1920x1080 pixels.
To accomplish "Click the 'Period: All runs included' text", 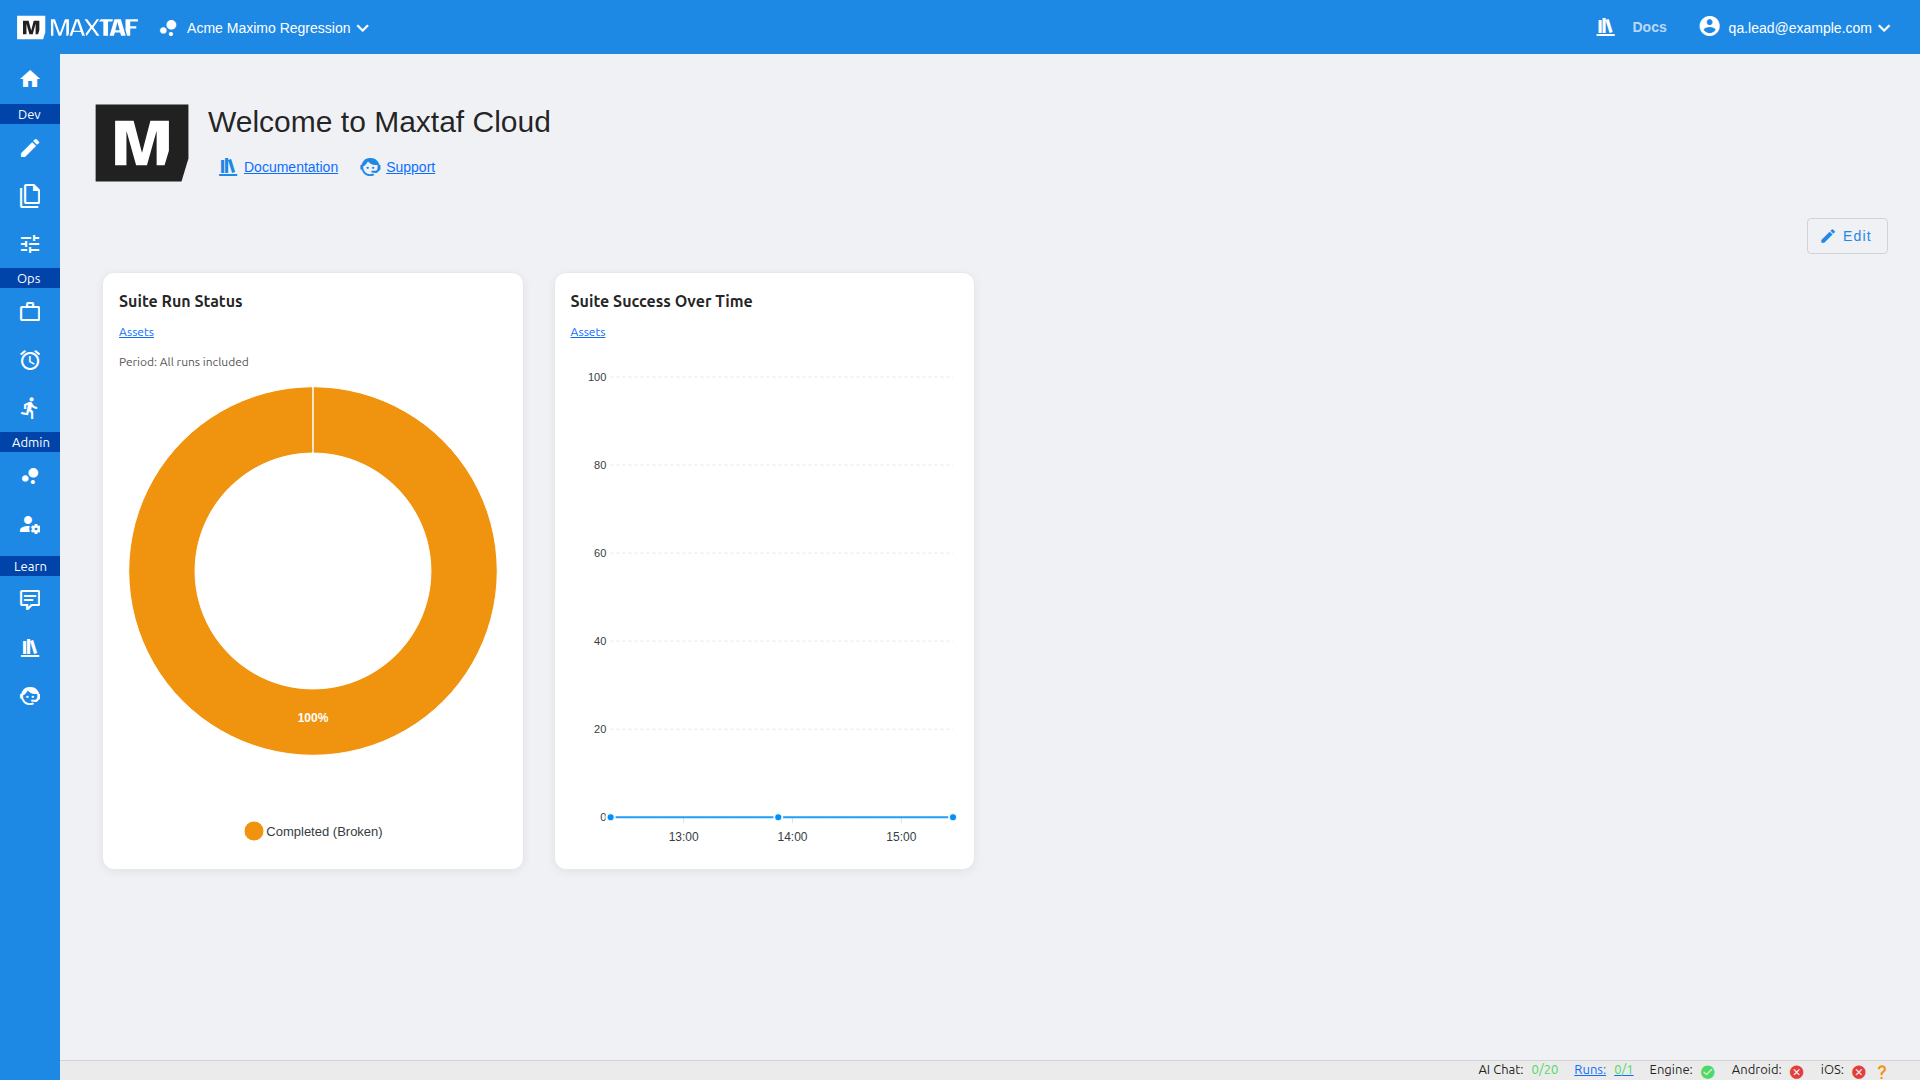I will [184, 362].
